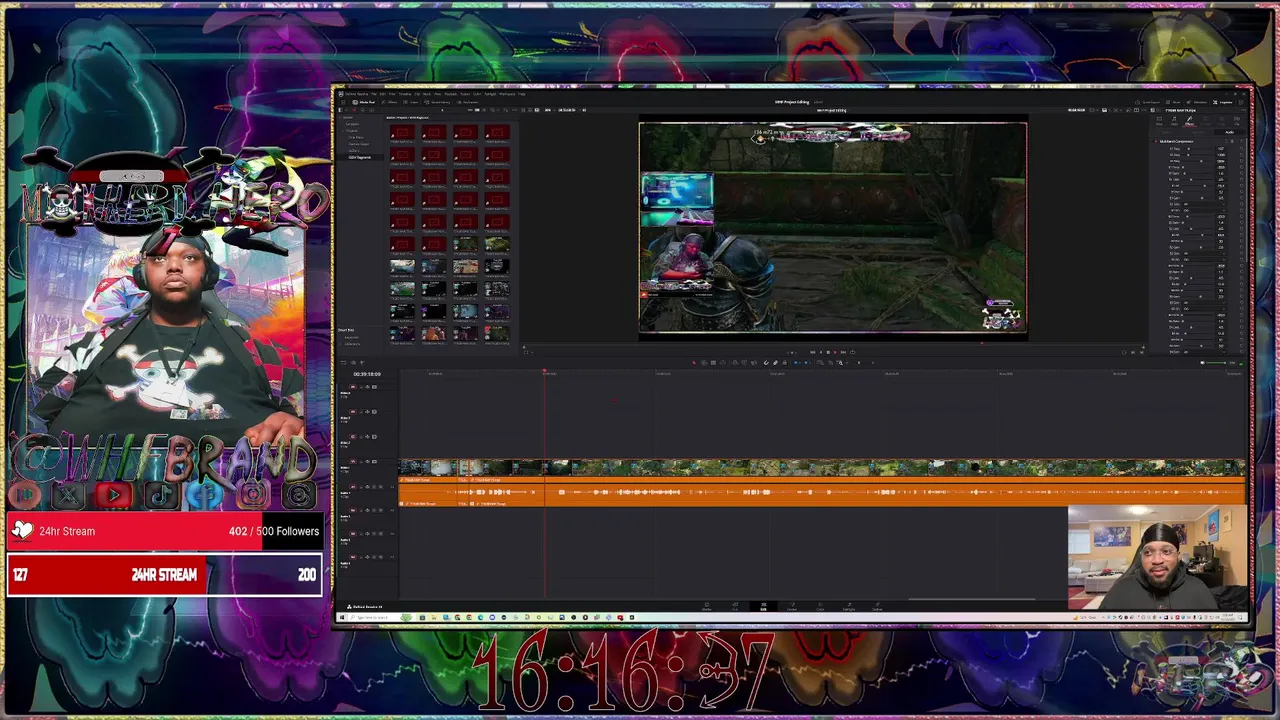
Task: Click the media pool search icon
Action: point(492,110)
